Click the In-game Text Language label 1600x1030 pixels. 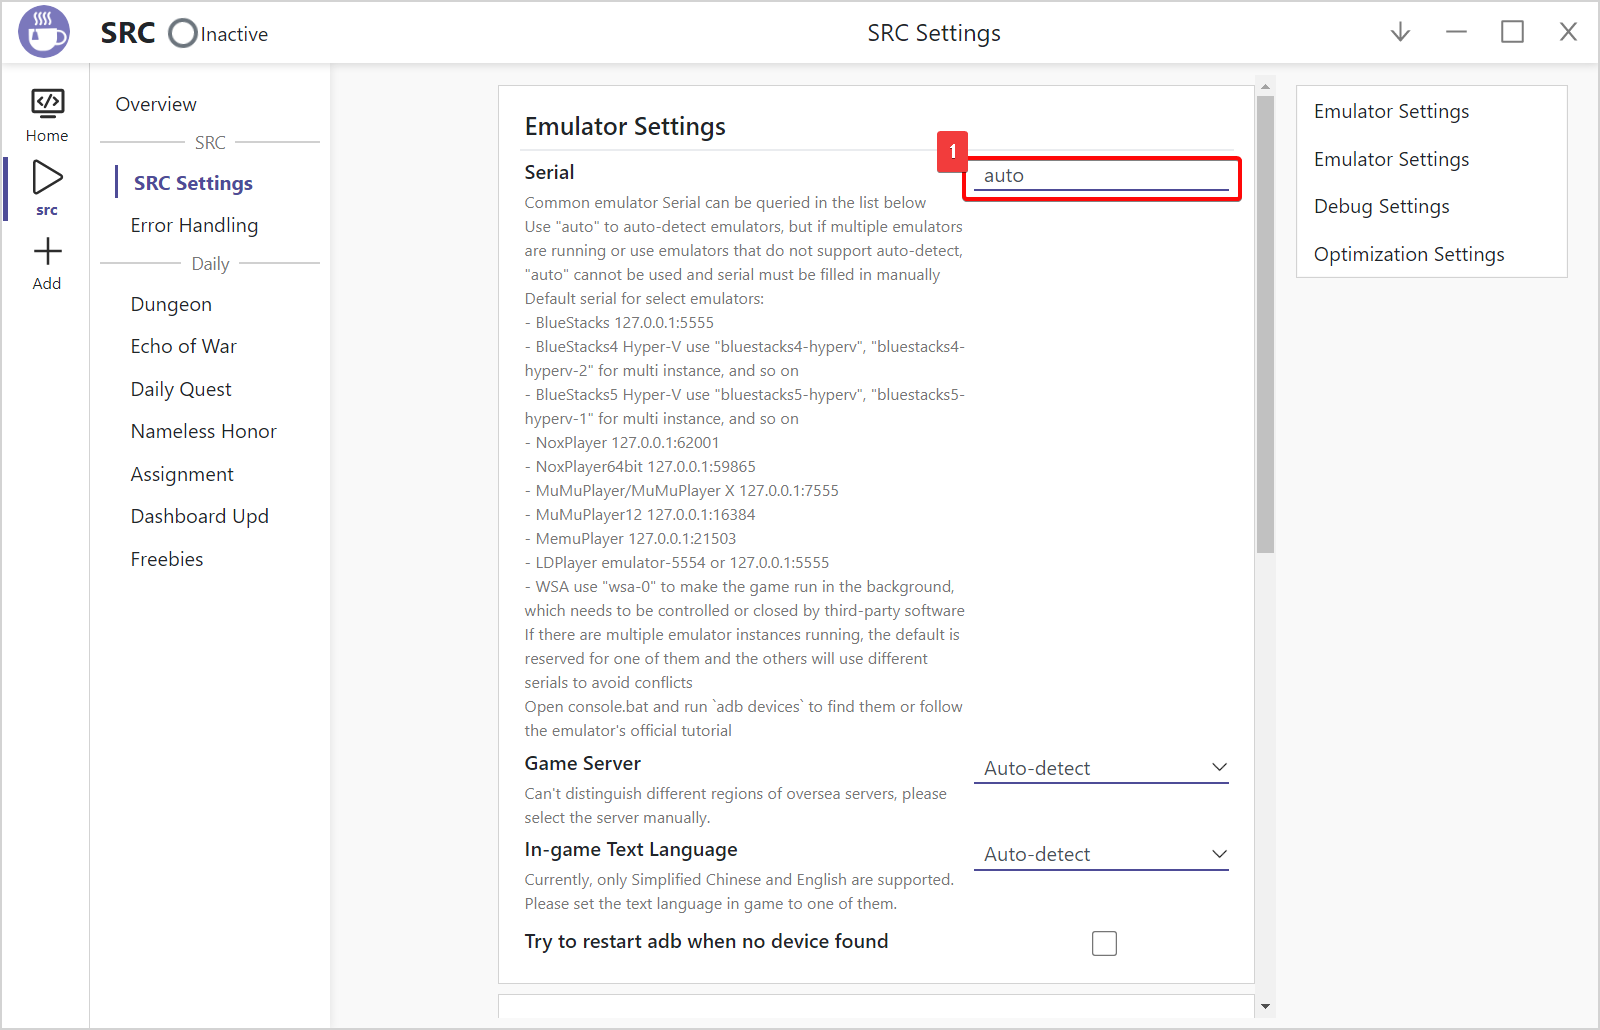click(x=631, y=849)
